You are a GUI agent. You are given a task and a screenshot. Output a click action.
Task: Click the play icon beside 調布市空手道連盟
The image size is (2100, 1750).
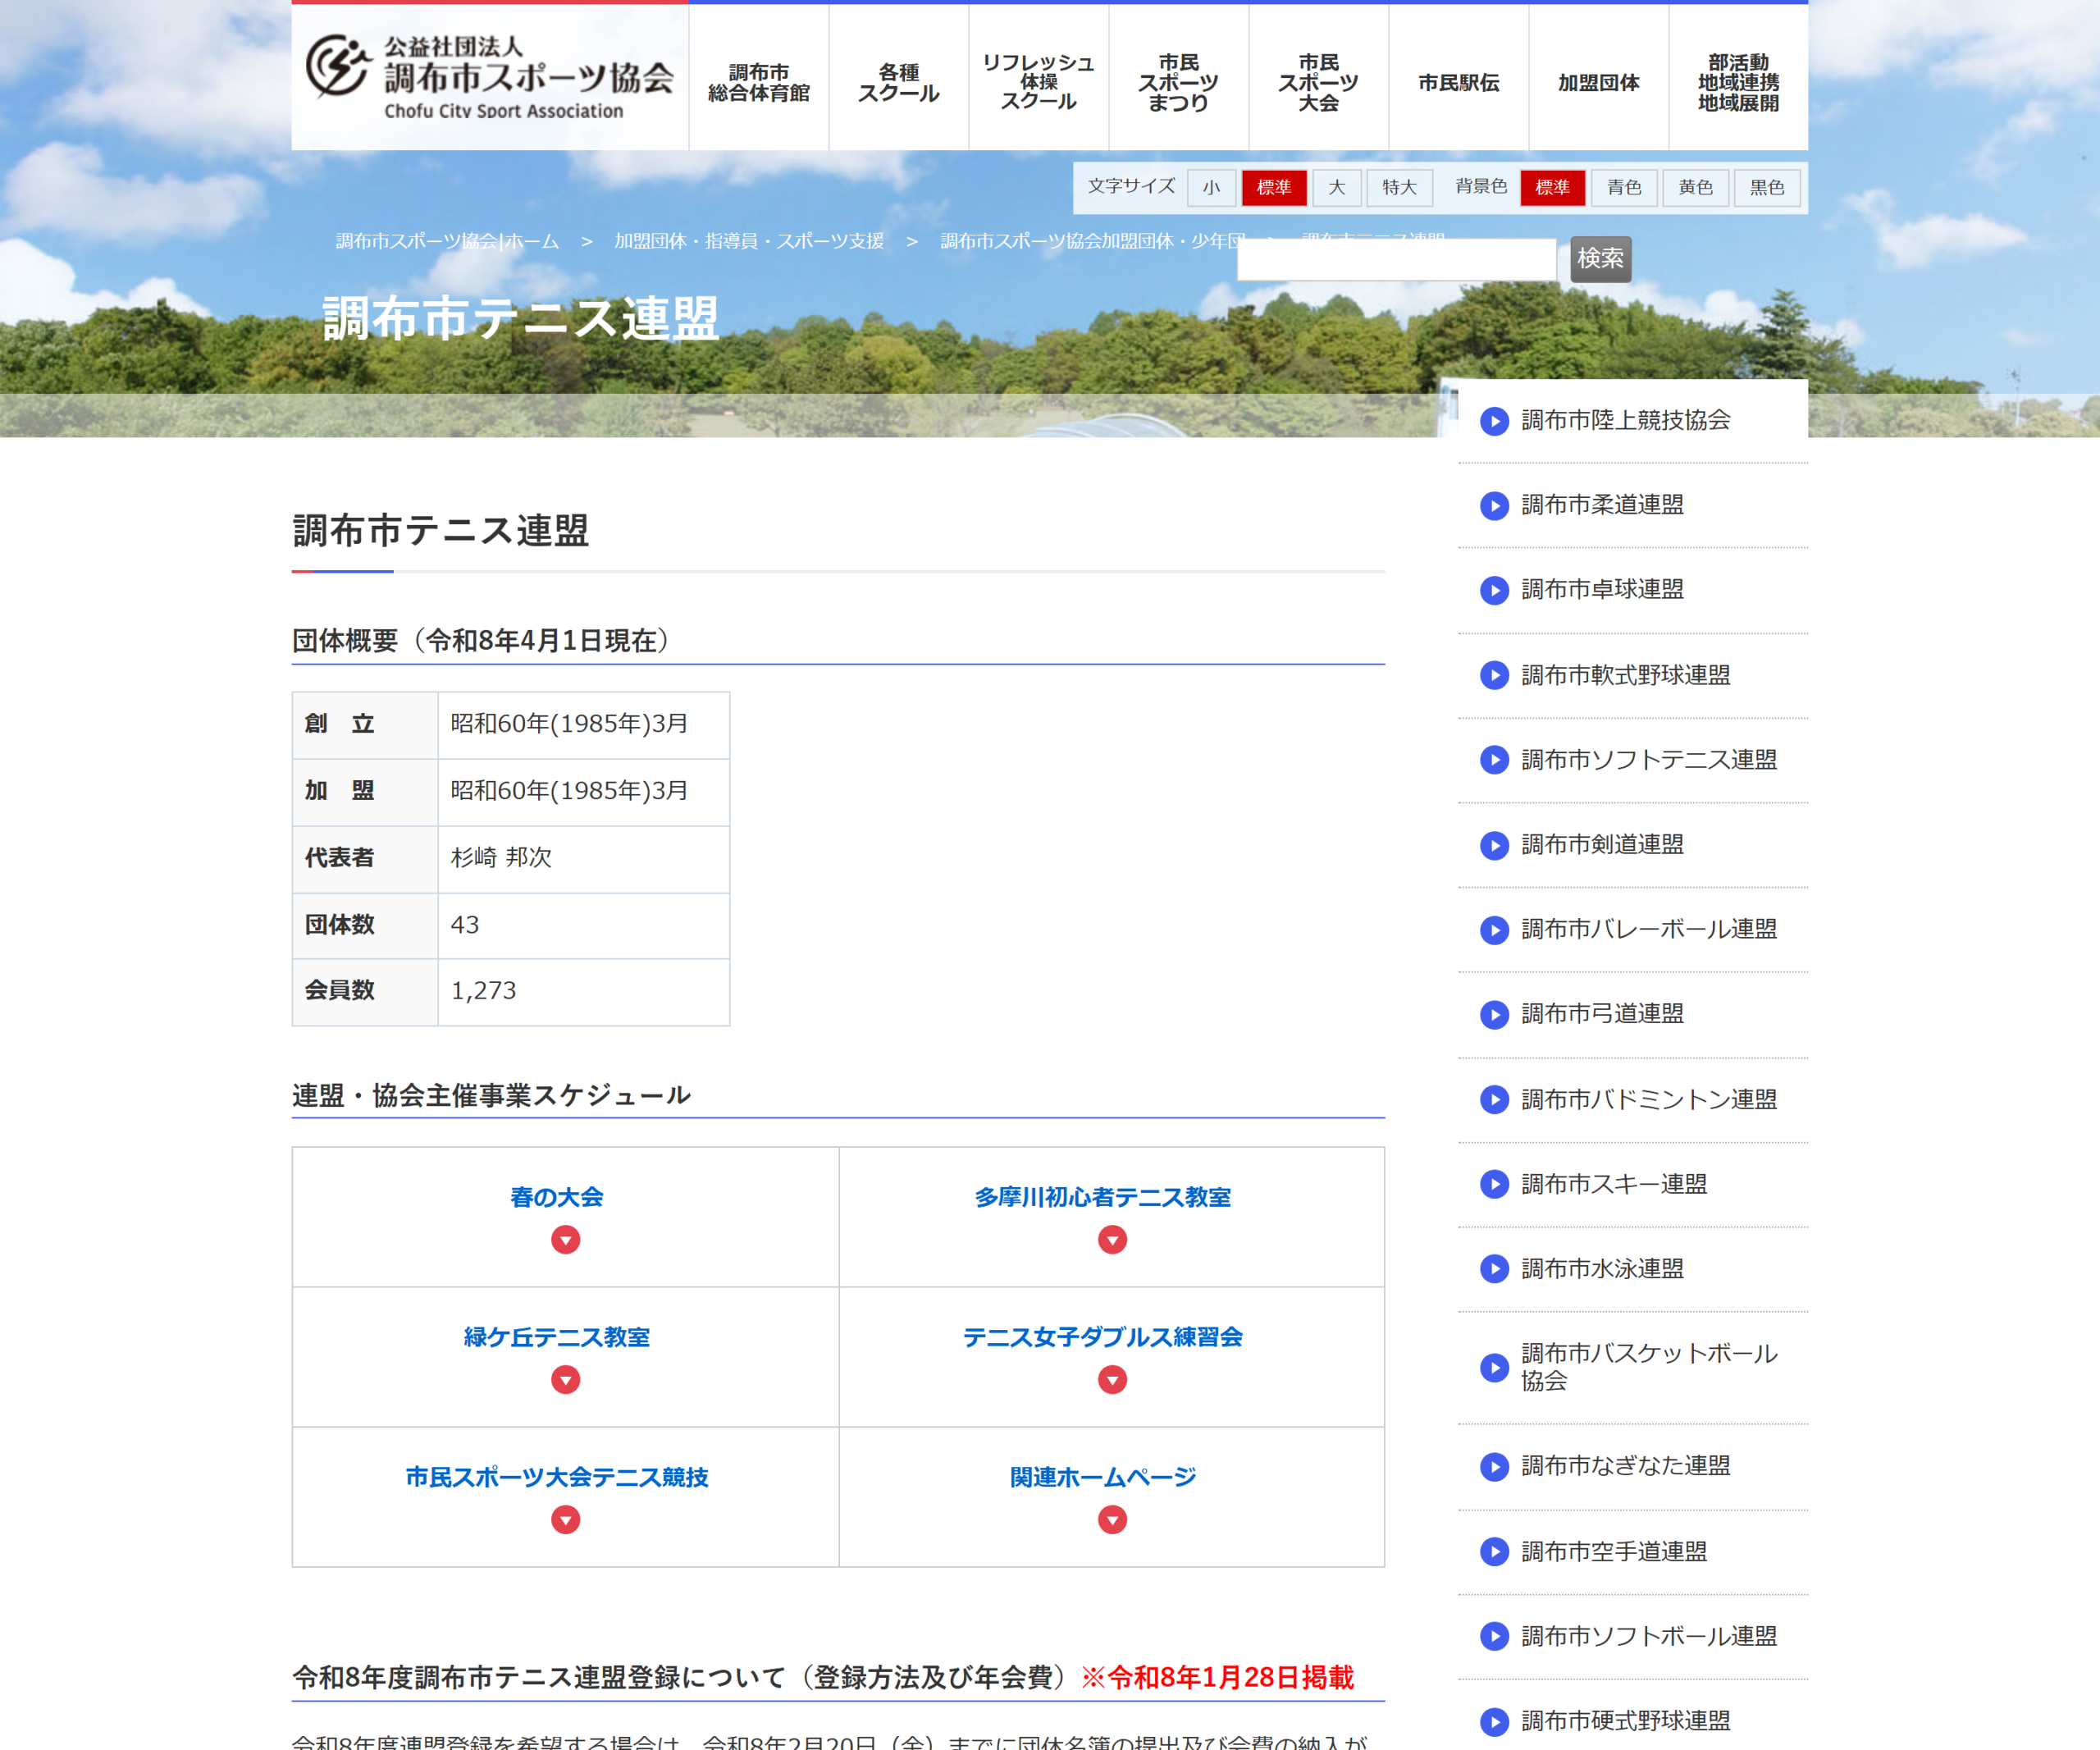coord(1494,1552)
